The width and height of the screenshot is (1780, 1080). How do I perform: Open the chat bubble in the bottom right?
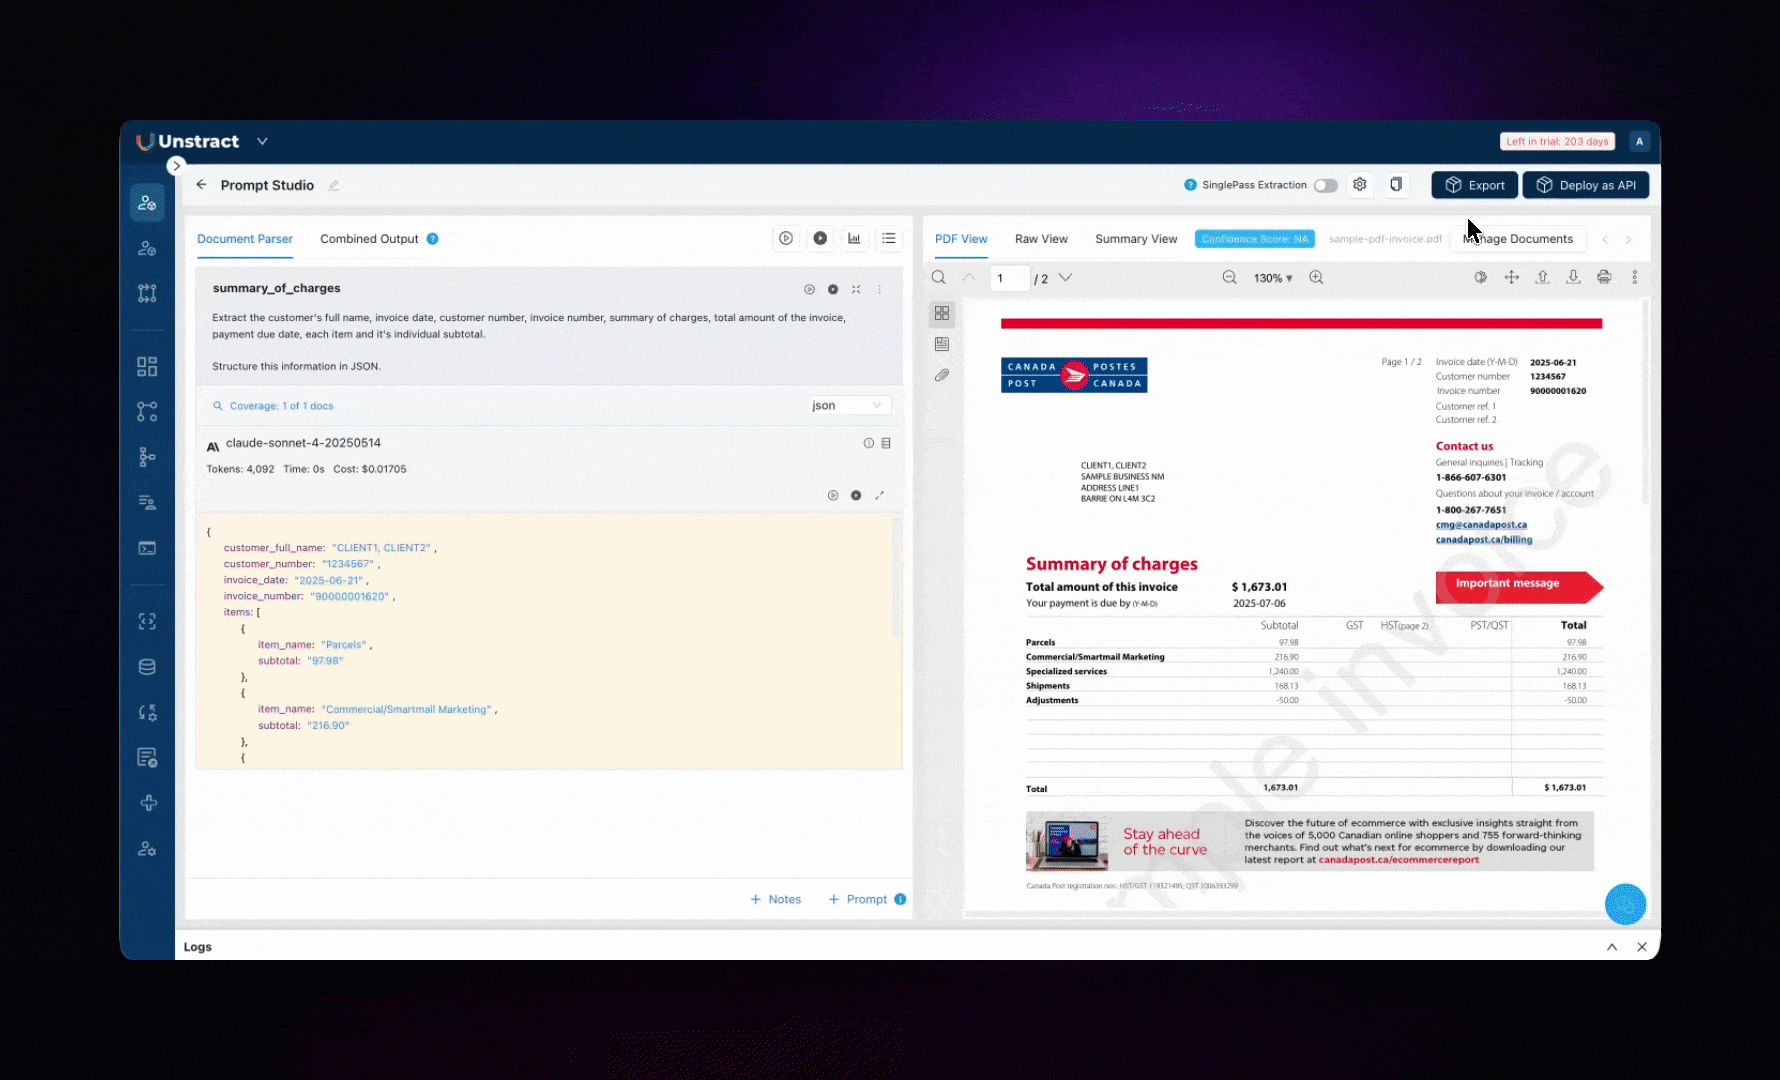pos(1625,905)
